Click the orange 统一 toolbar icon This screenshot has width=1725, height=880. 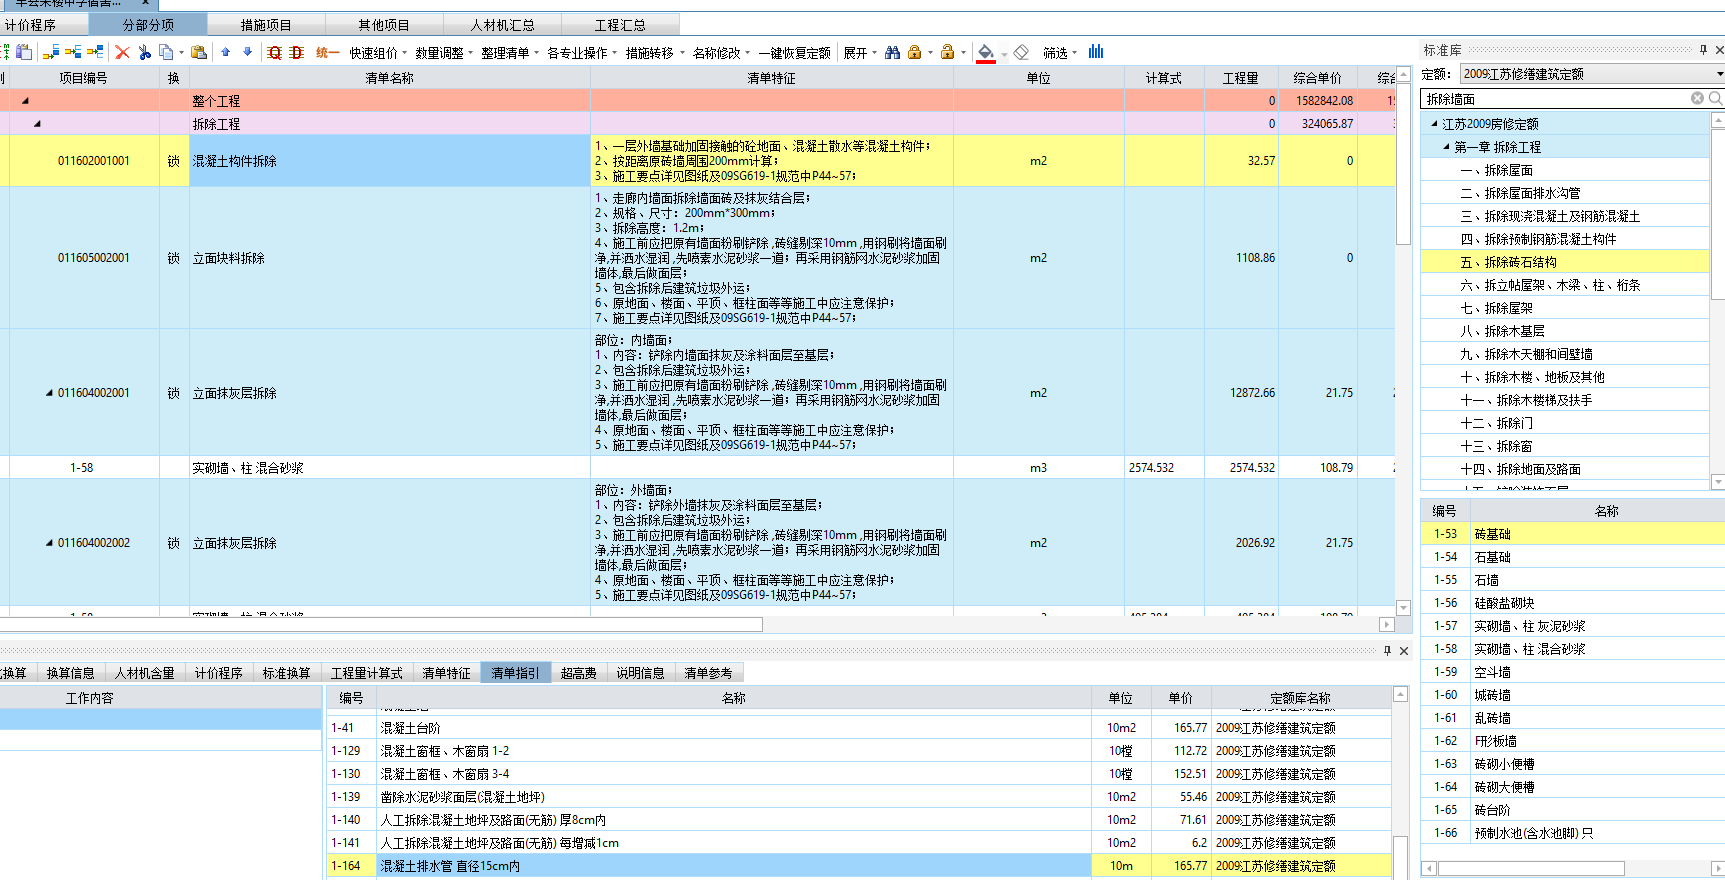[x=327, y=52]
